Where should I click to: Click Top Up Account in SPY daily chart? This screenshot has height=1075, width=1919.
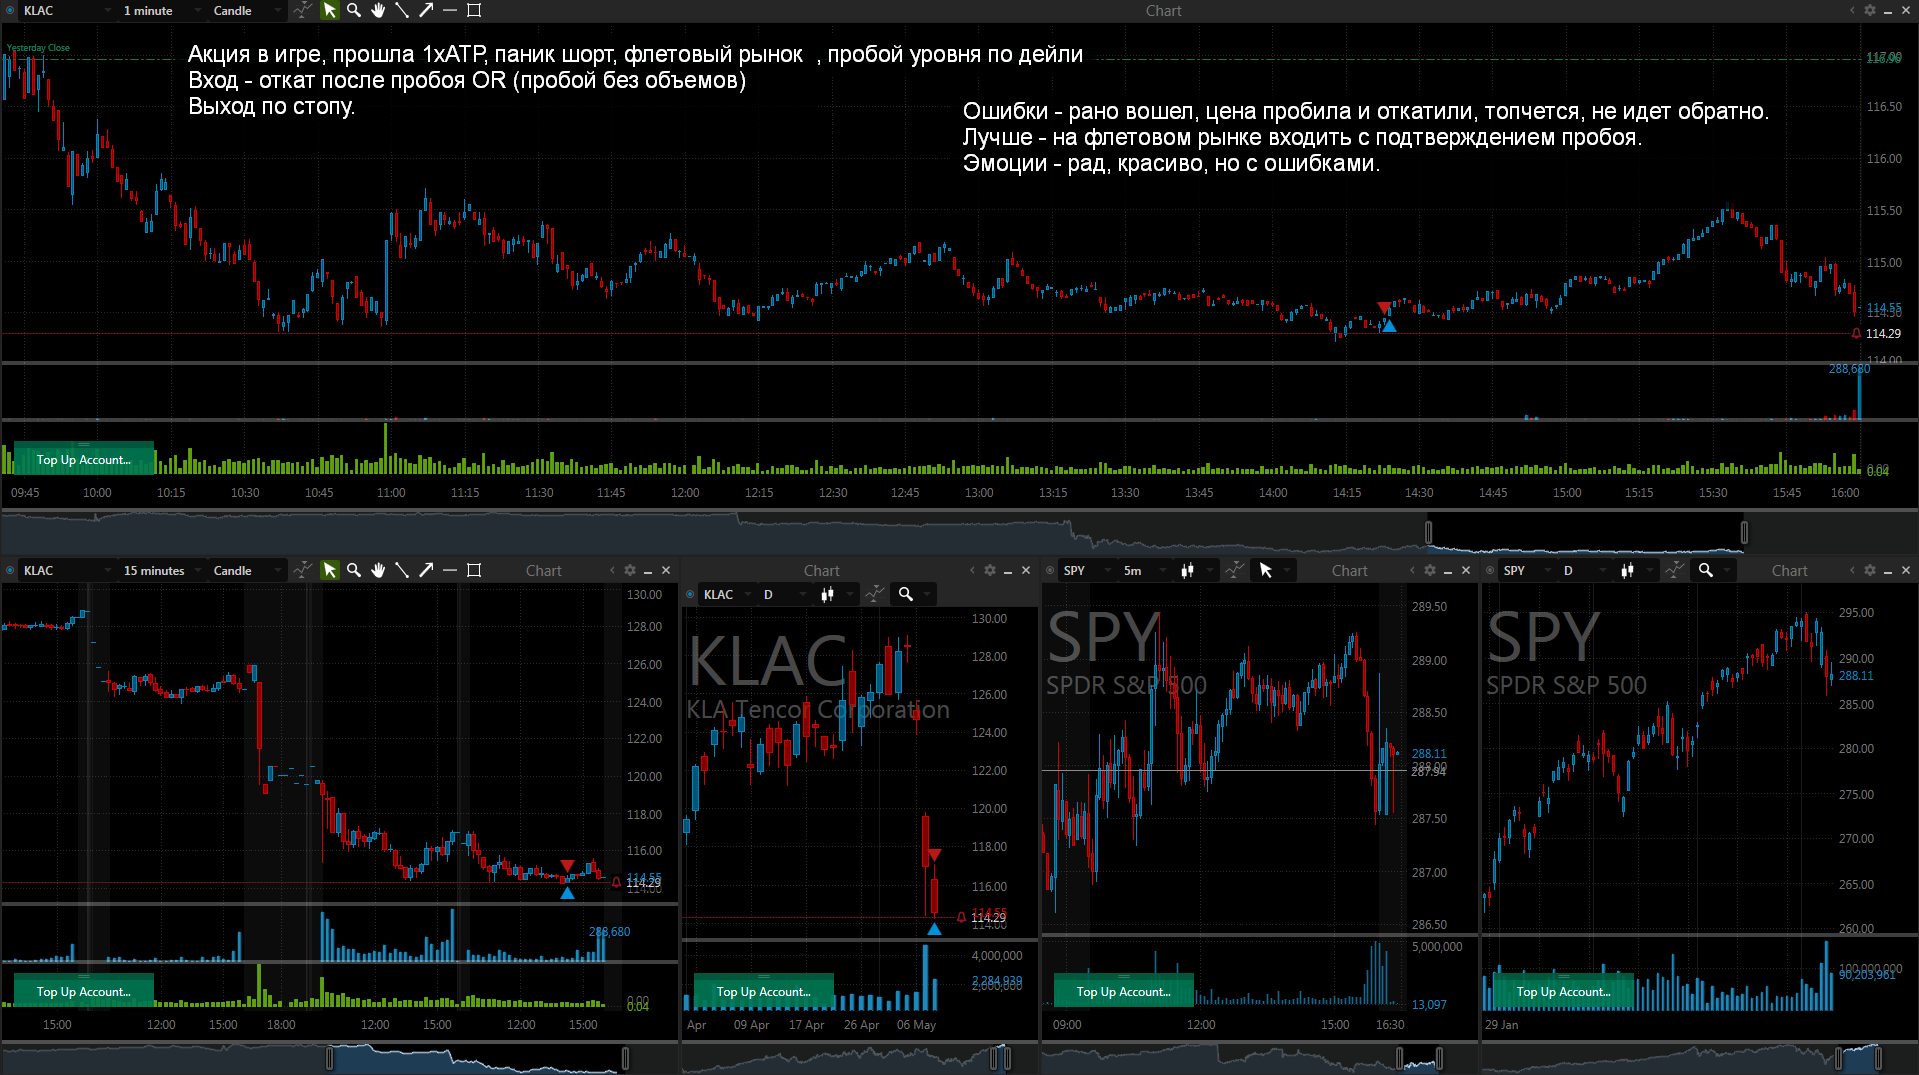(1564, 991)
